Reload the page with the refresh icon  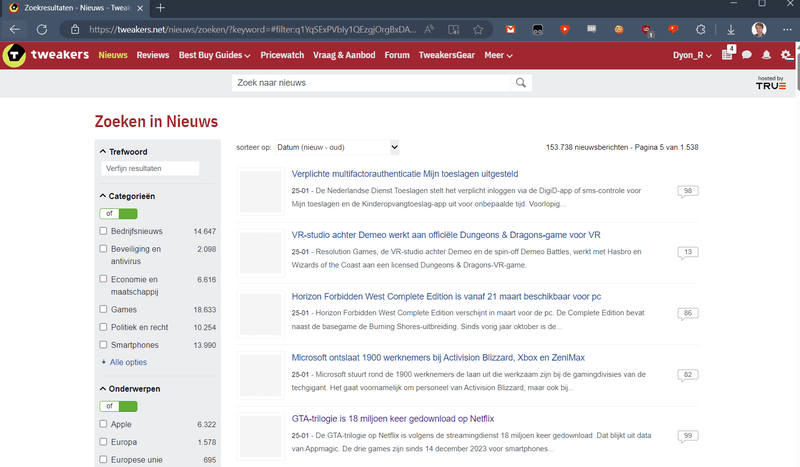42,30
